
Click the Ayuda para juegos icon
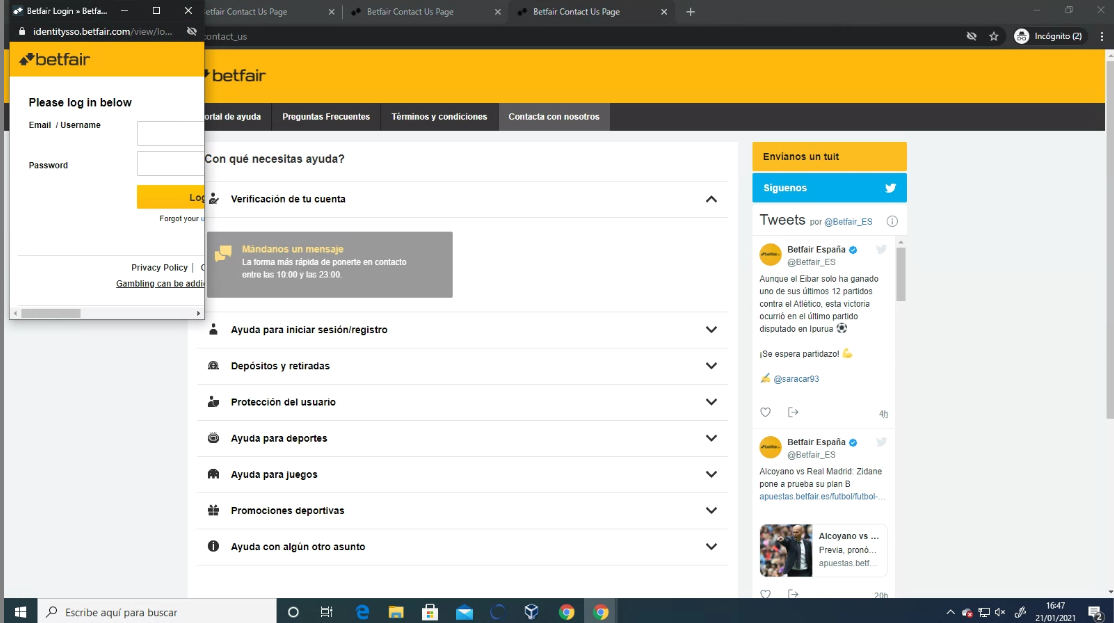click(x=213, y=474)
